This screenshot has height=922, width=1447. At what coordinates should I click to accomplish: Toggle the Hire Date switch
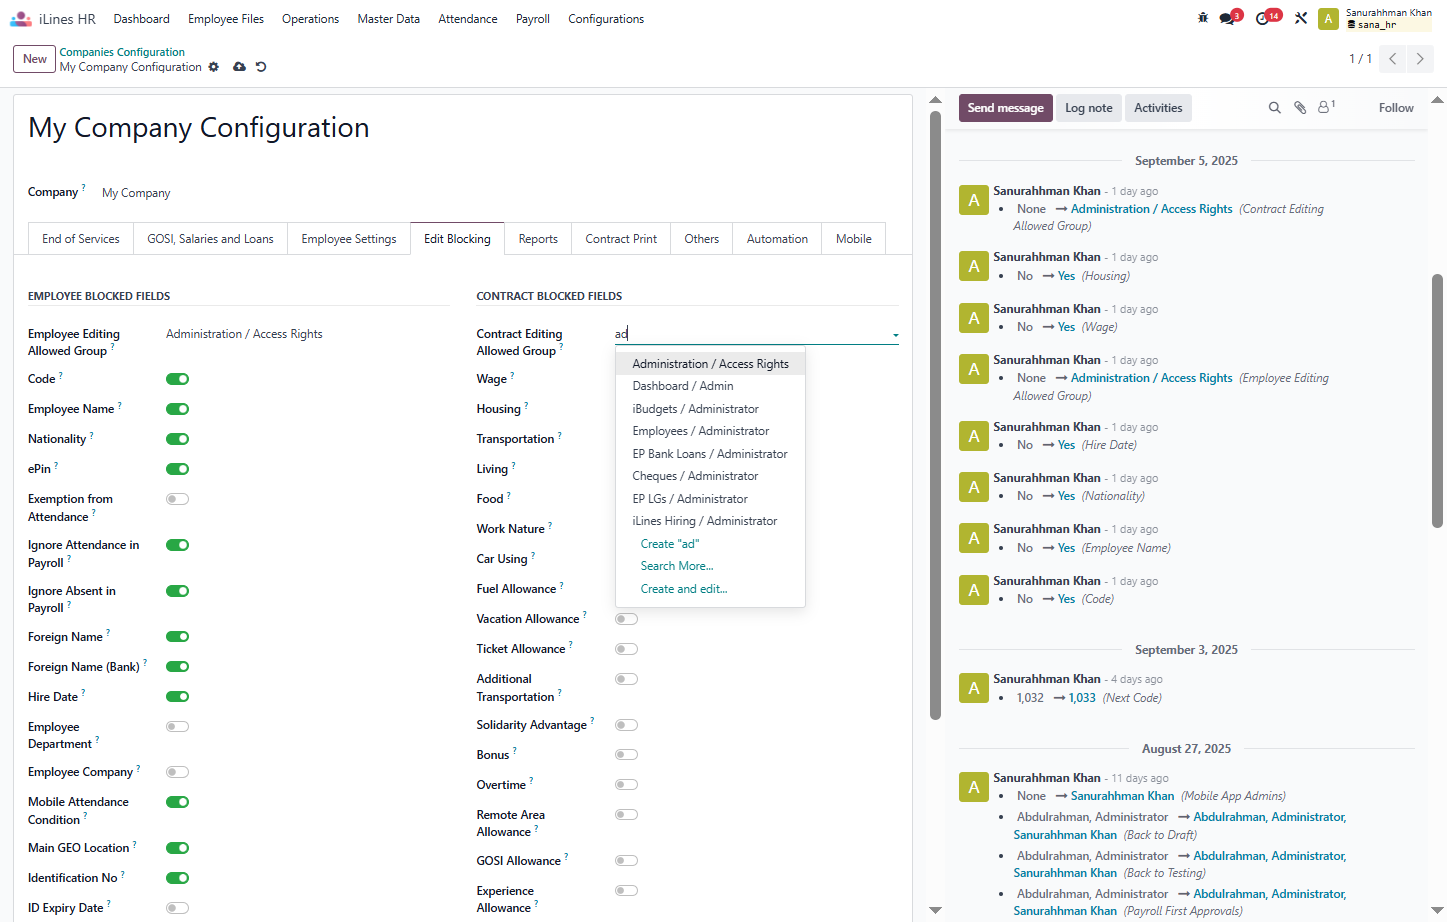pos(177,697)
